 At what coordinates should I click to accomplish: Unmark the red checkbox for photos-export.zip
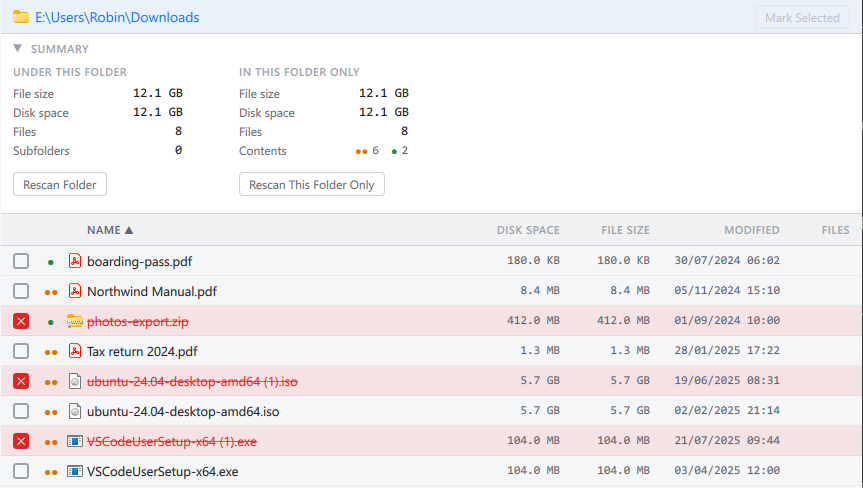pos(21,321)
